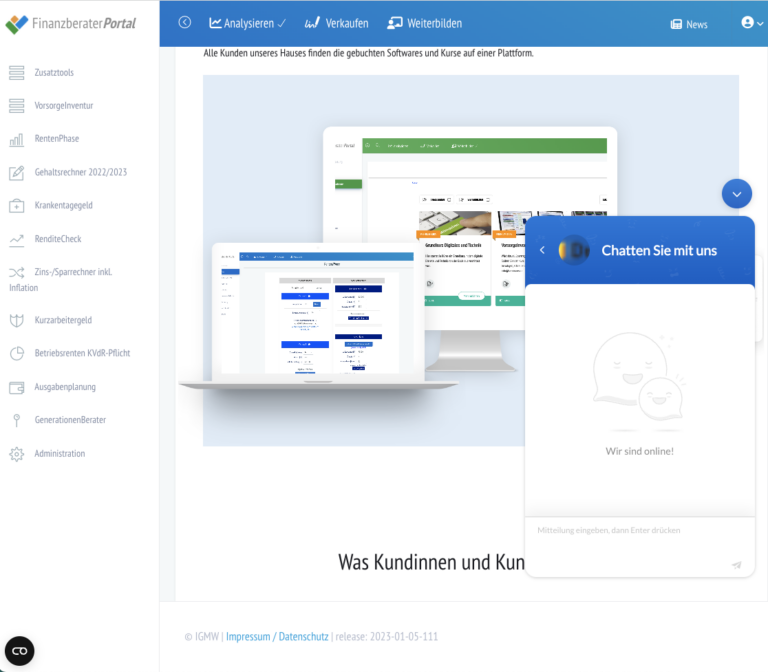Click the RenditeCheck trend line icon
Screen dimensions: 768x672
coord(16,240)
